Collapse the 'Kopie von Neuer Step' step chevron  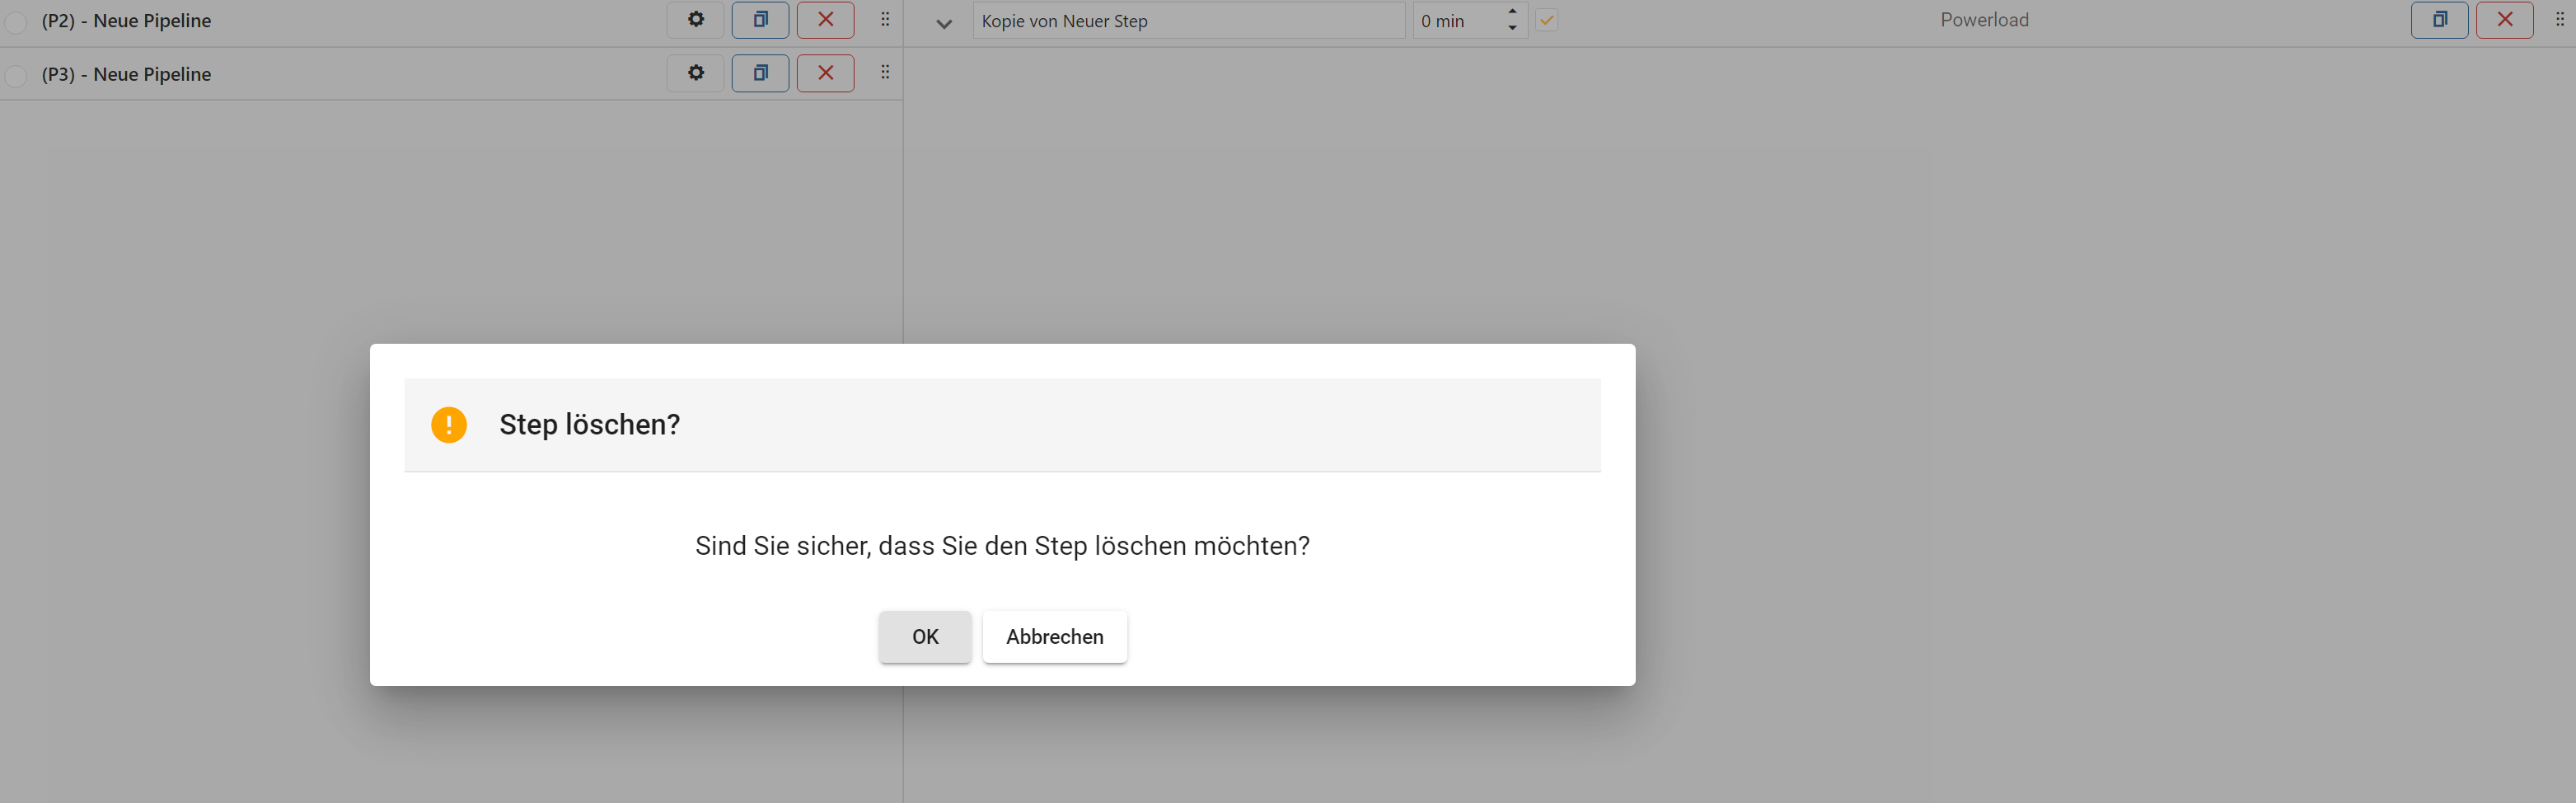click(x=943, y=22)
